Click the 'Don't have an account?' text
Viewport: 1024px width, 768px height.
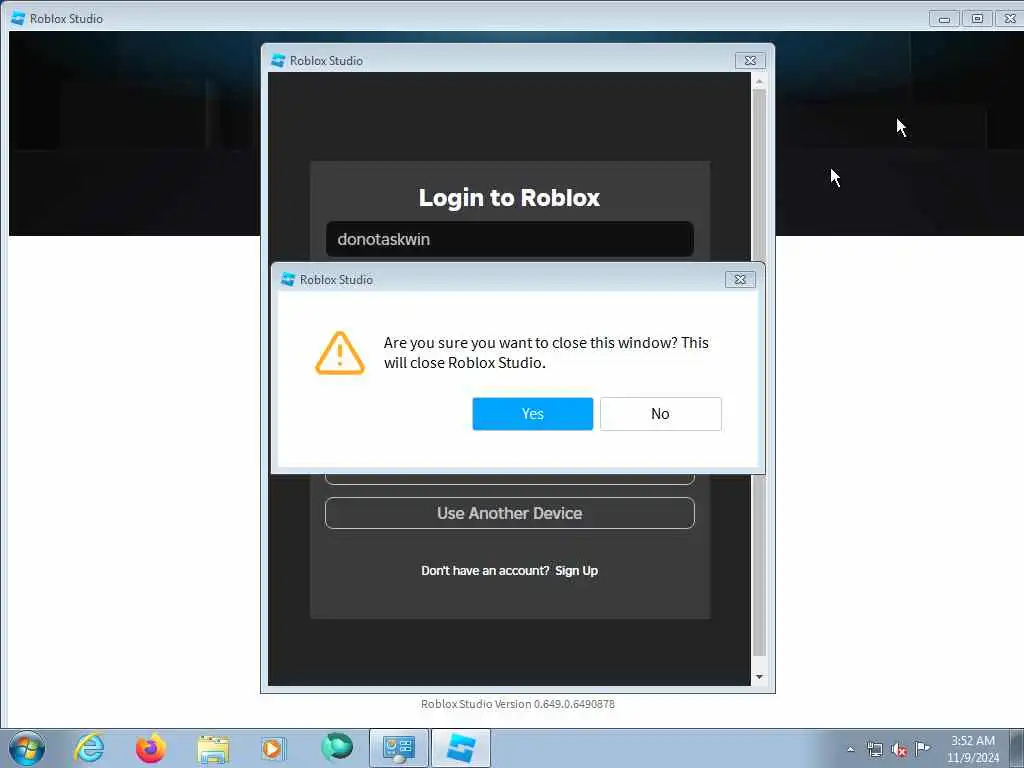pos(485,571)
